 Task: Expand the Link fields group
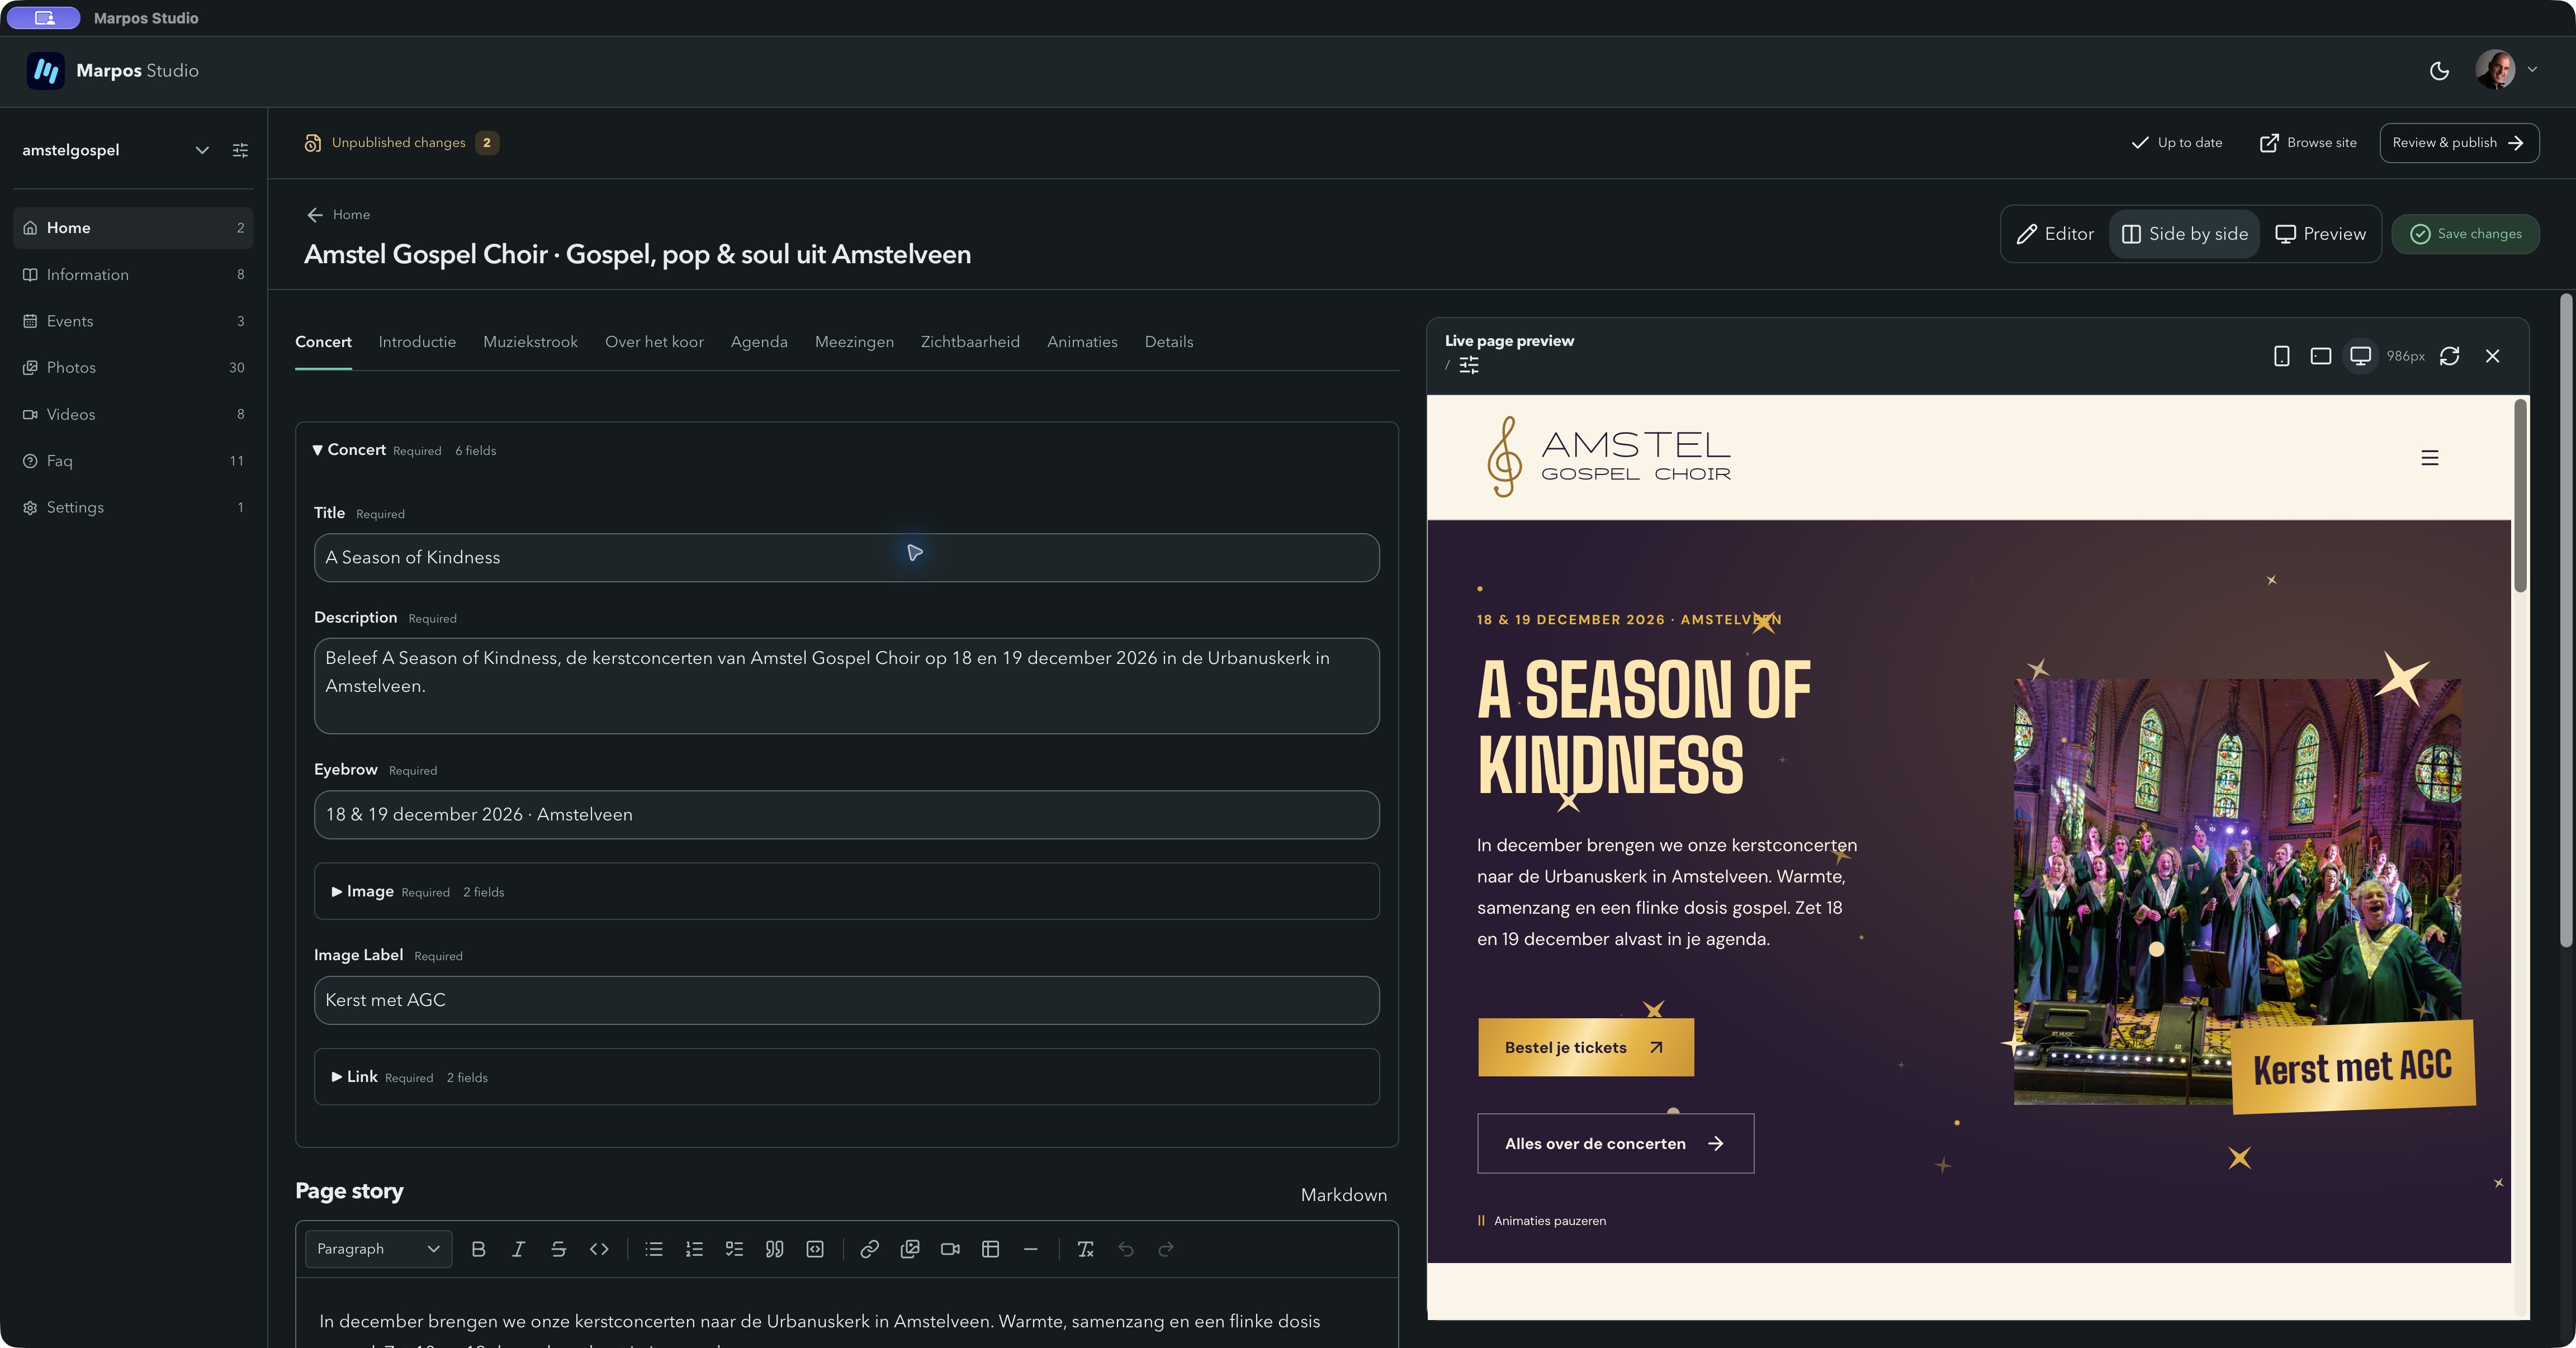coord(846,1077)
